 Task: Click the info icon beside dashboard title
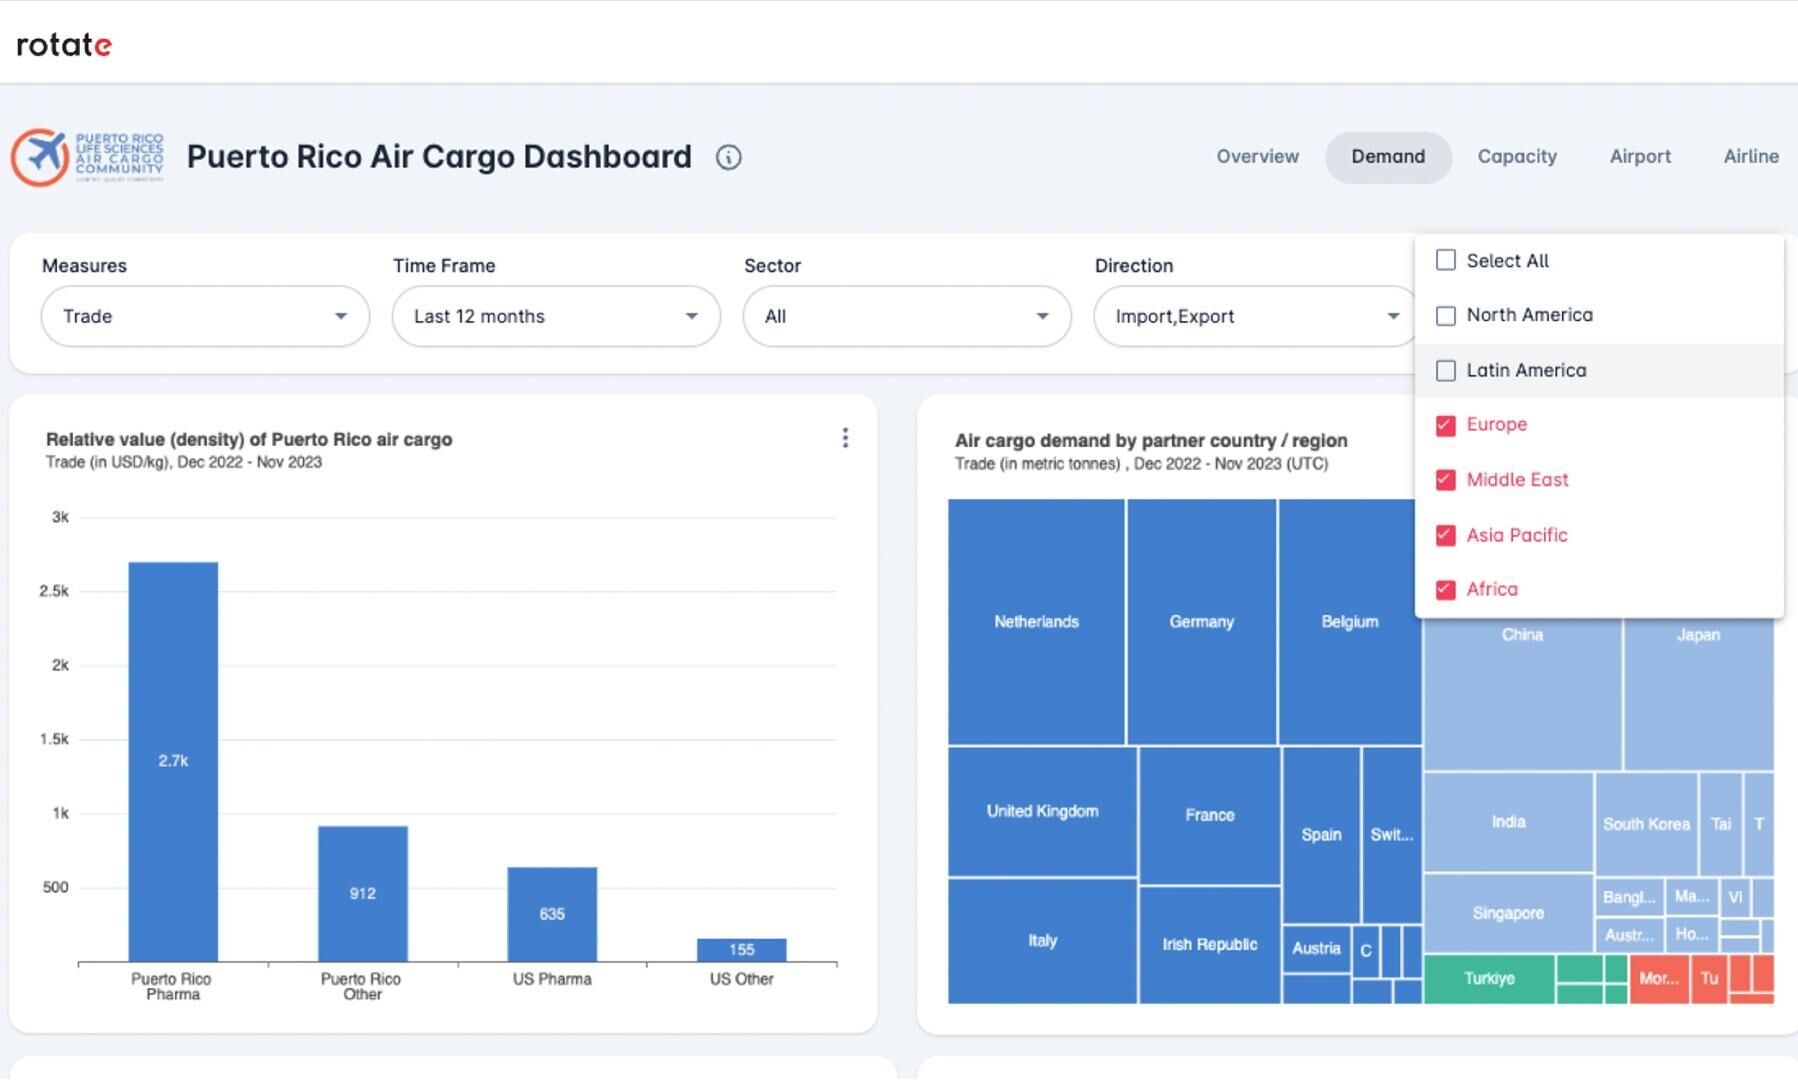click(x=728, y=157)
